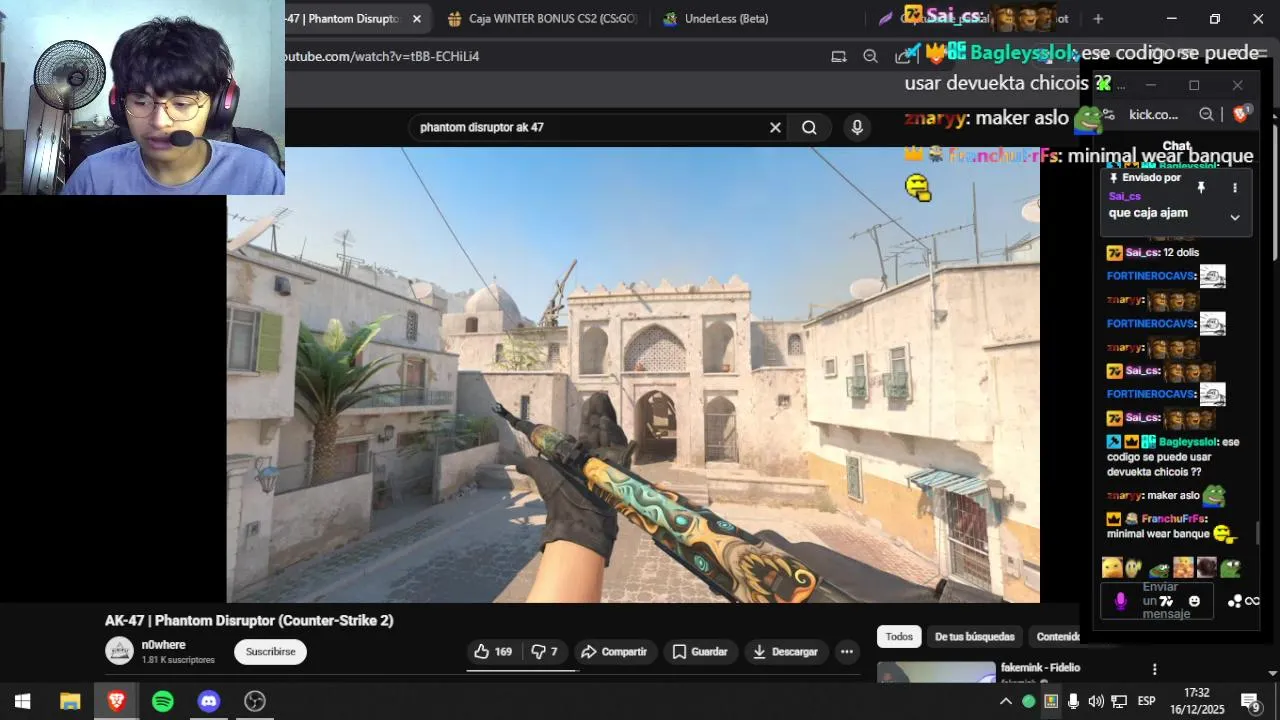Open the fakemink Fidelio video thumbnail
The width and height of the screenshot is (1280, 720).
936,672
